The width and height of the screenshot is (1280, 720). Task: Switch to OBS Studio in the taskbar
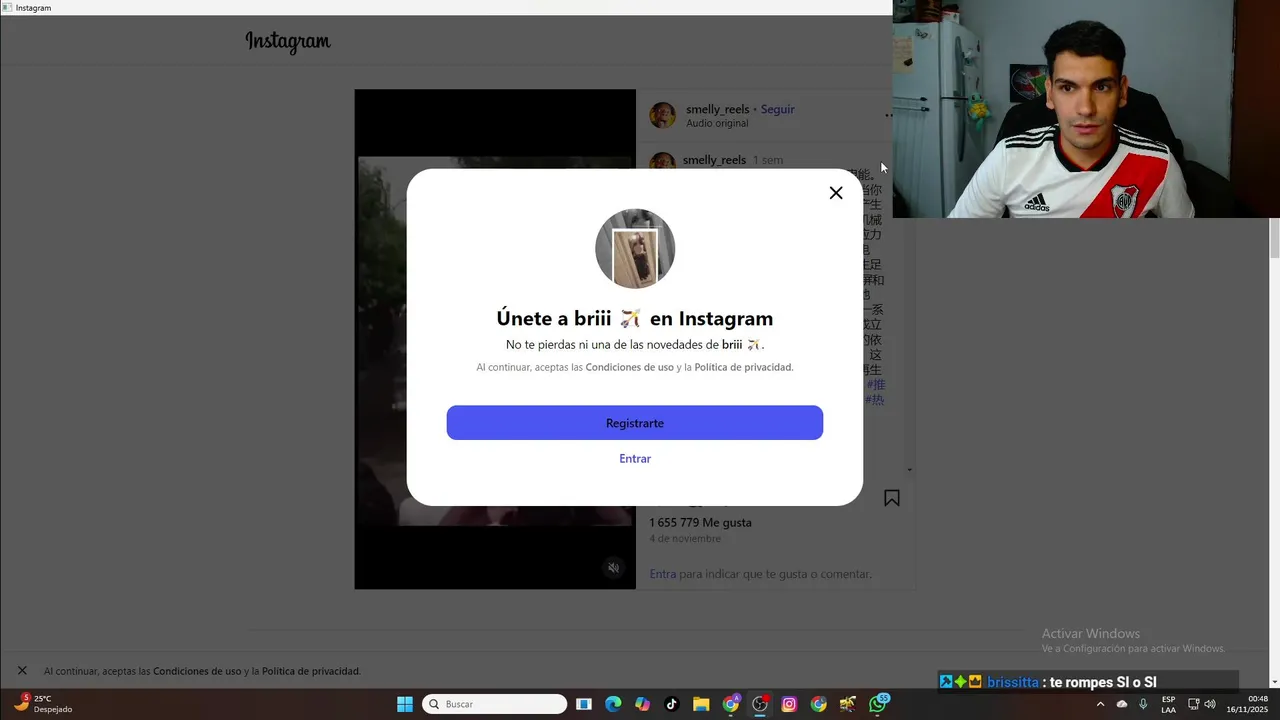(760, 704)
